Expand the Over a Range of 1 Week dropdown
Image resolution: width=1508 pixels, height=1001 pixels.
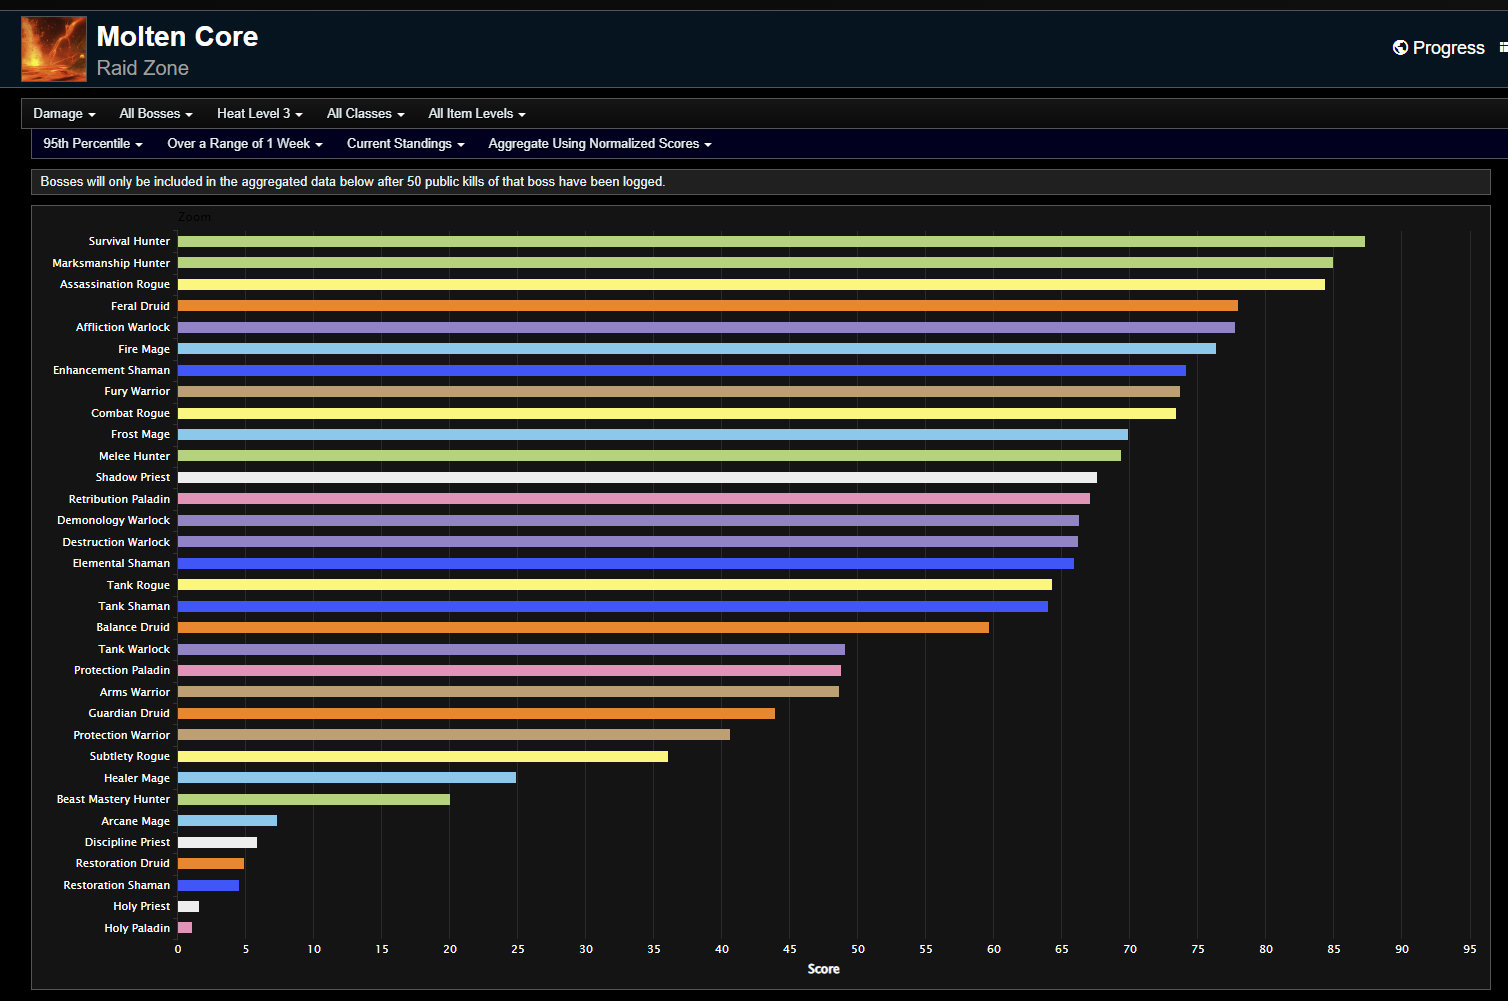[x=244, y=143]
